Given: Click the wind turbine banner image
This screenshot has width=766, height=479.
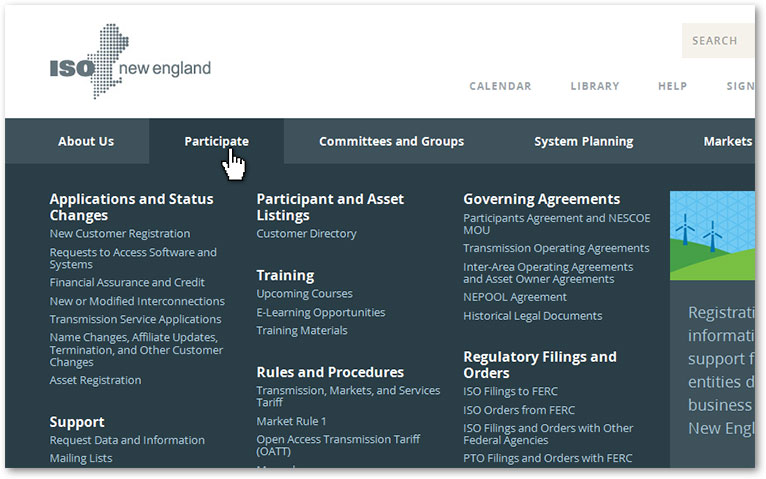Looking at the screenshot, I should point(712,235).
